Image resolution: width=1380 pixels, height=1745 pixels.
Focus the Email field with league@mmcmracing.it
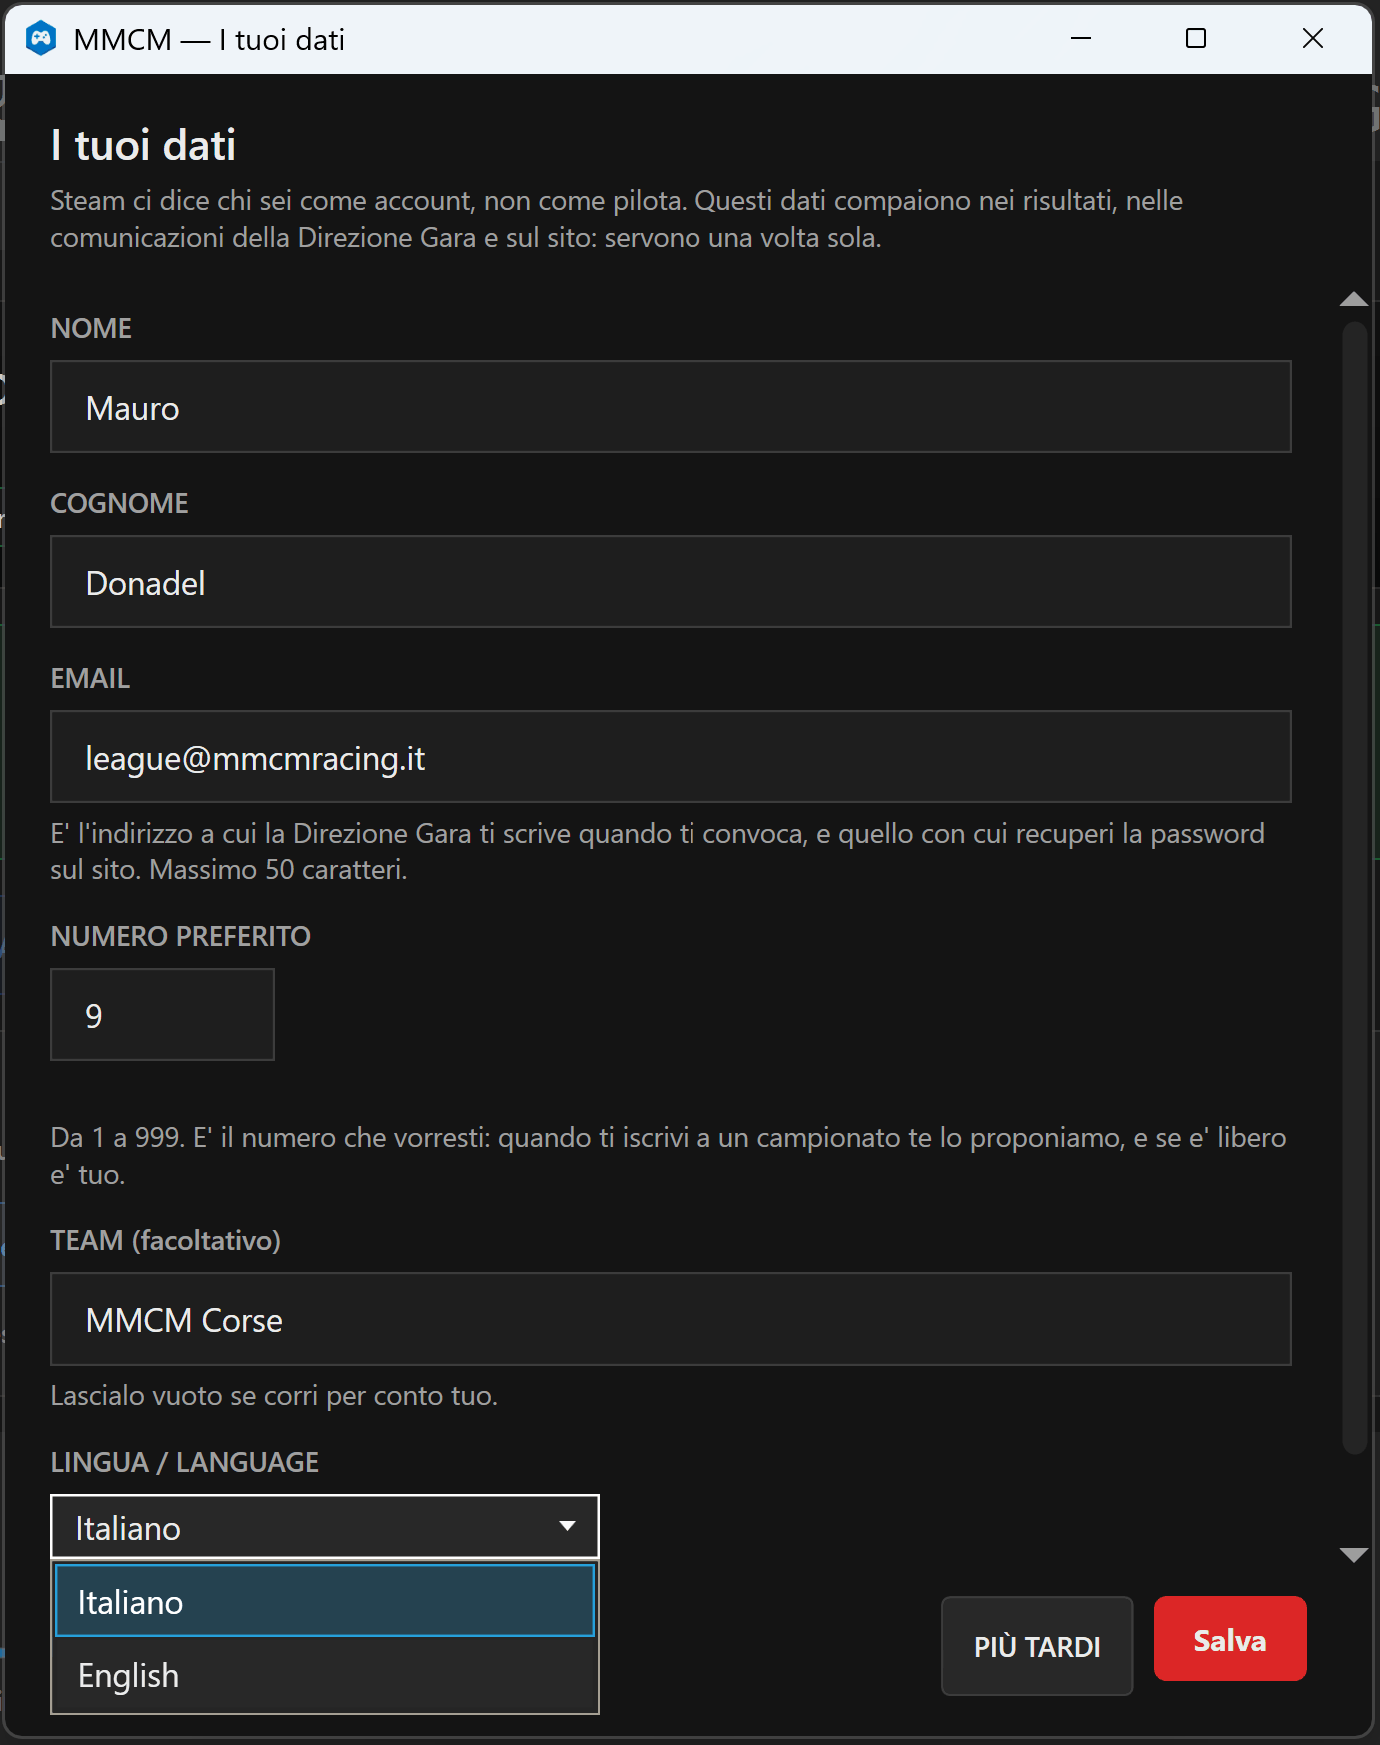671,757
